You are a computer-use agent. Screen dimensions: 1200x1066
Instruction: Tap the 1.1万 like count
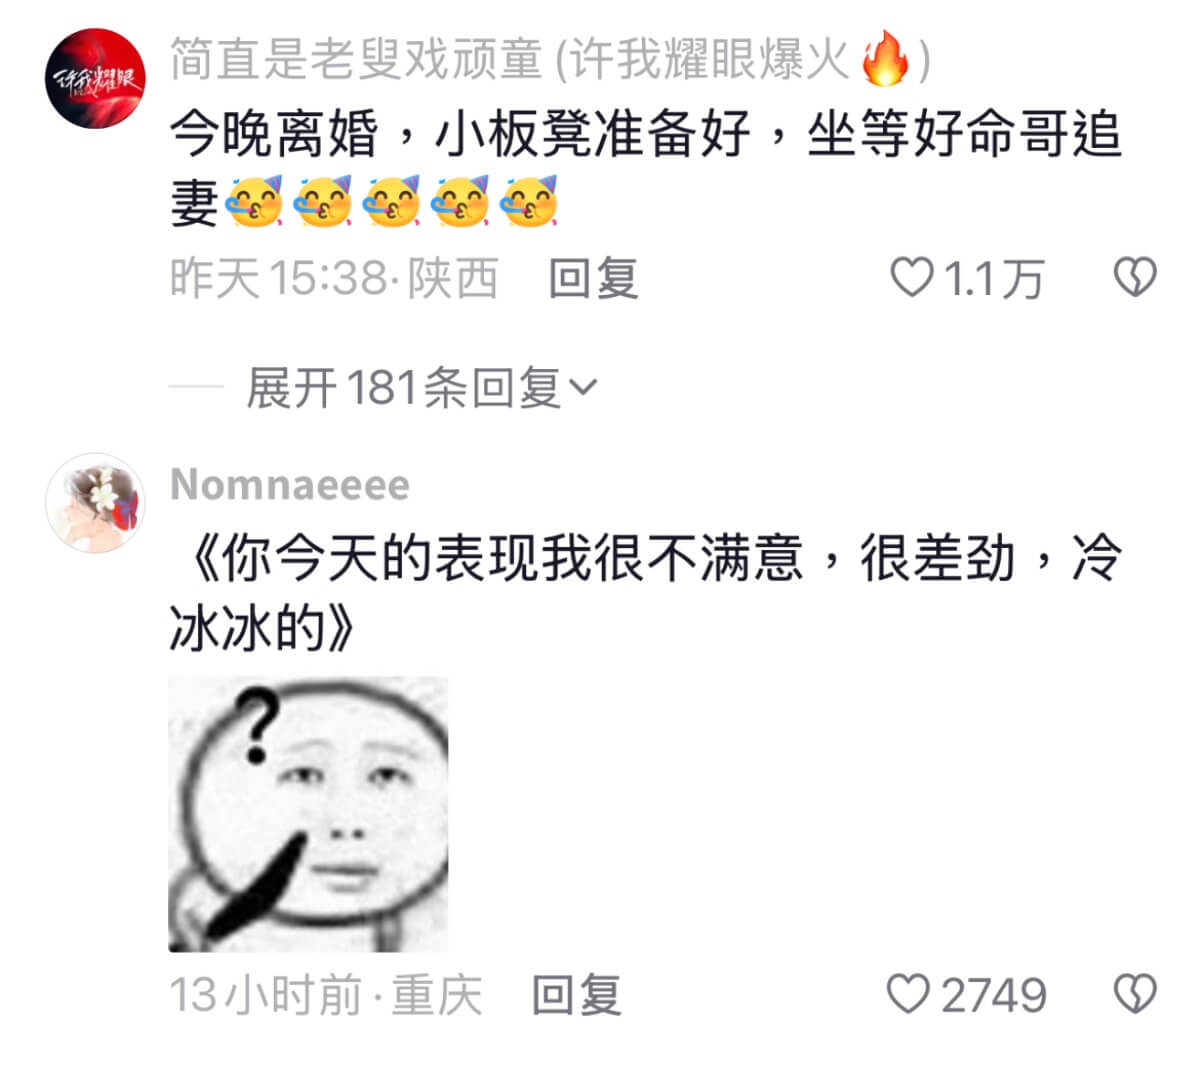click(993, 278)
